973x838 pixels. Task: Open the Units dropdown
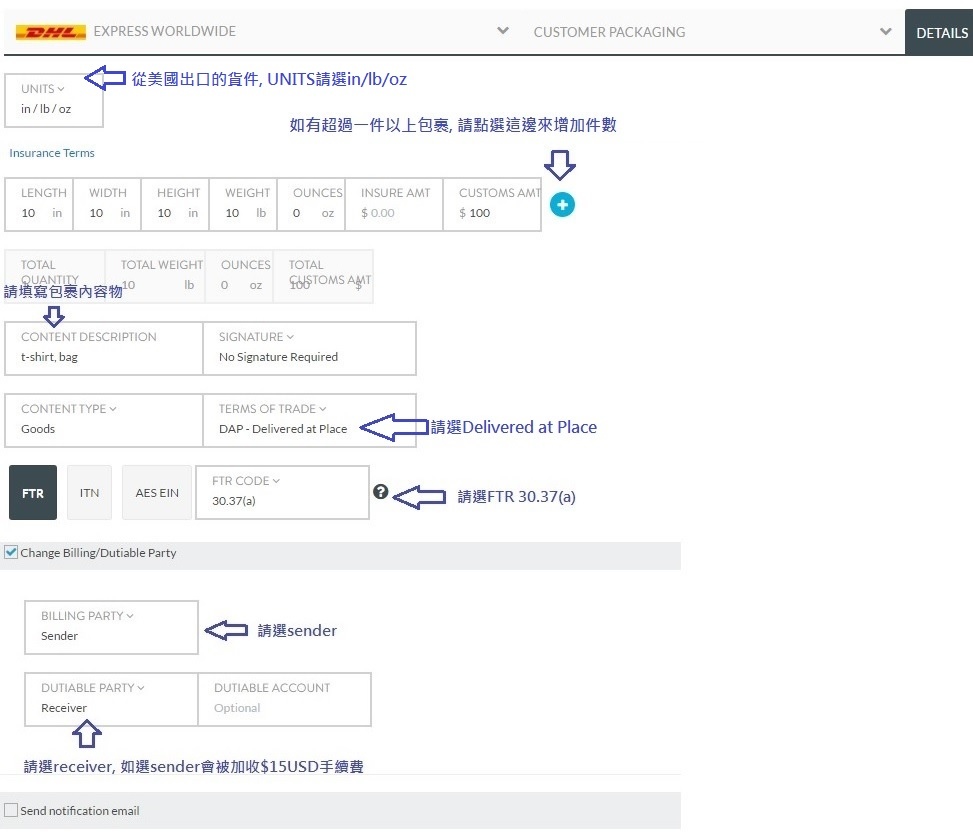click(54, 101)
